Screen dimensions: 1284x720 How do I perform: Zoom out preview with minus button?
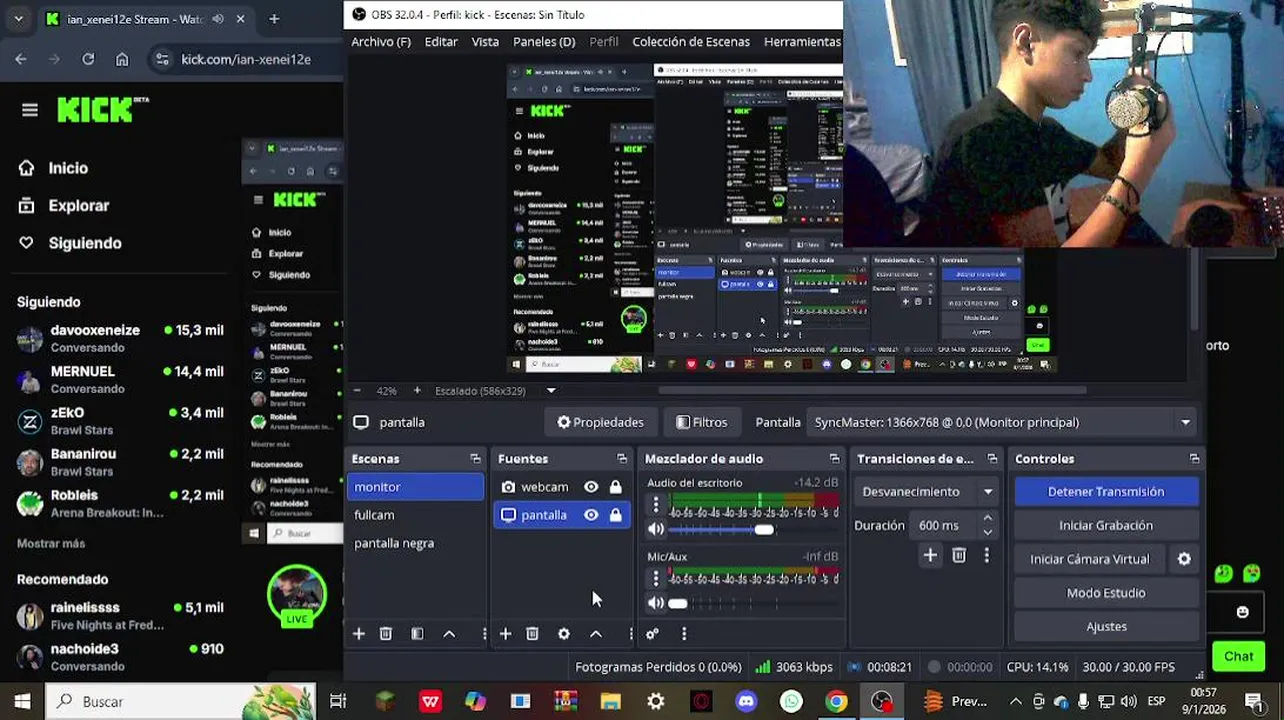[x=358, y=391]
